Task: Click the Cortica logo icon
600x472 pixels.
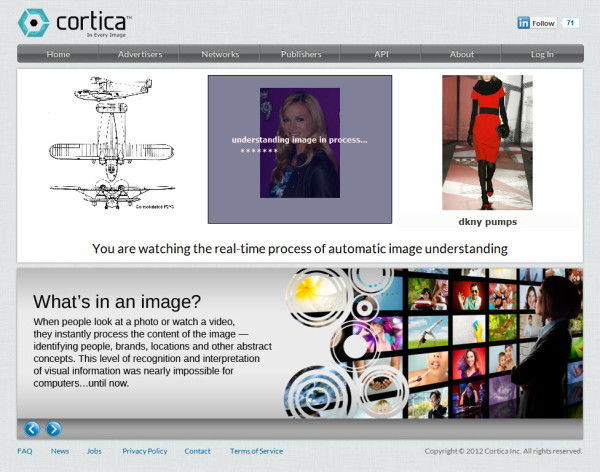Action: [x=33, y=22]
